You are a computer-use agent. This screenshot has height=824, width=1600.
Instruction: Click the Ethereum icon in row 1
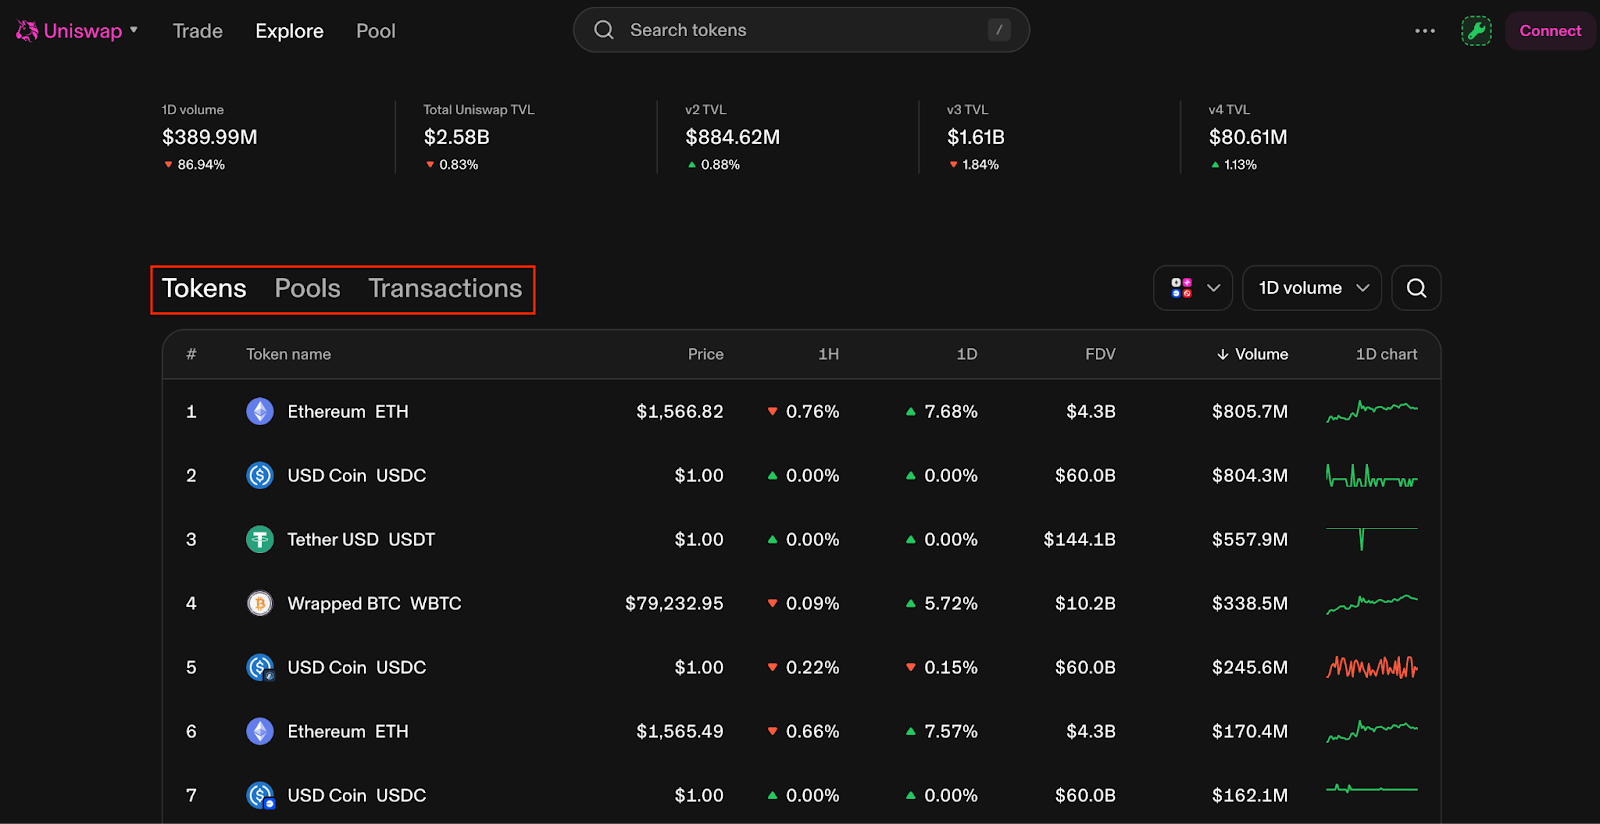click(x=260, y=411)
